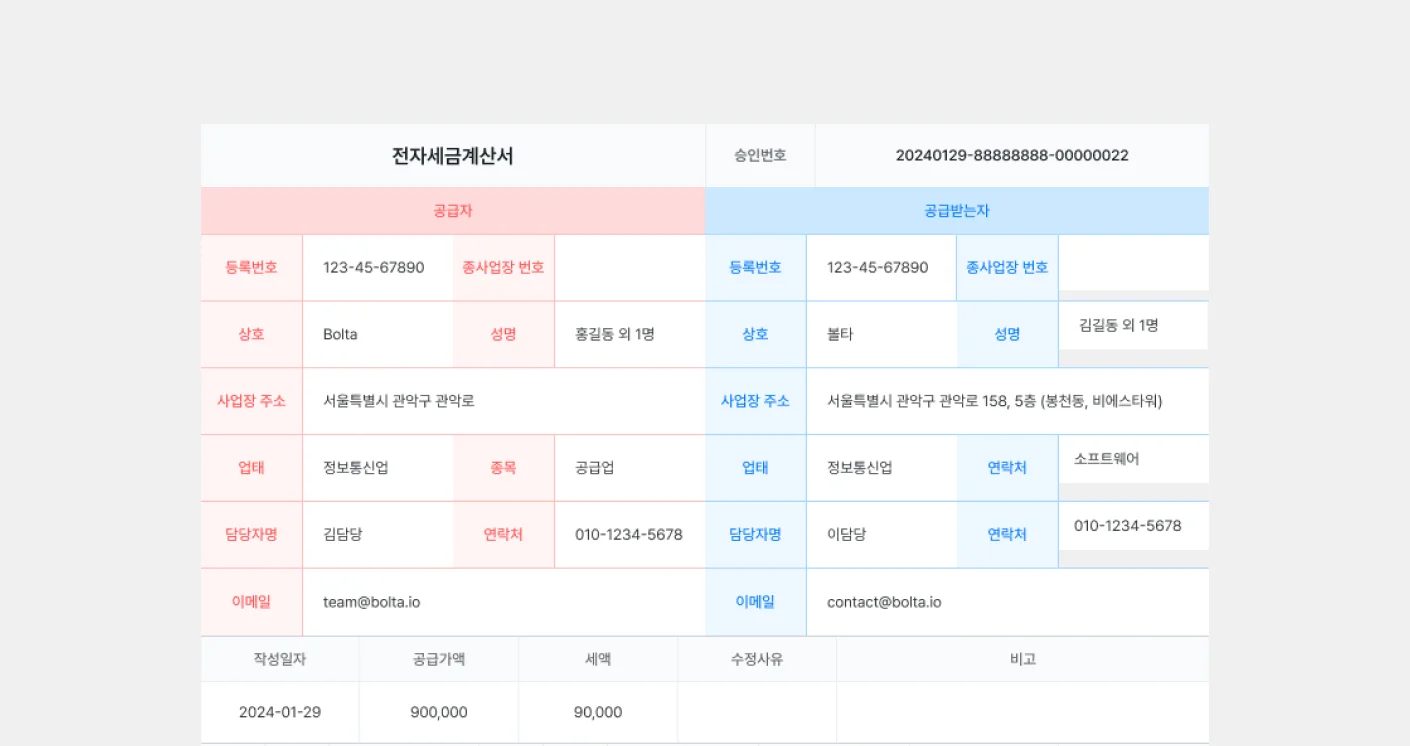Screen dimensions: 1410x746
Task: Select the 공급받는자 (recipient) section header
Action: click(956, 210)
